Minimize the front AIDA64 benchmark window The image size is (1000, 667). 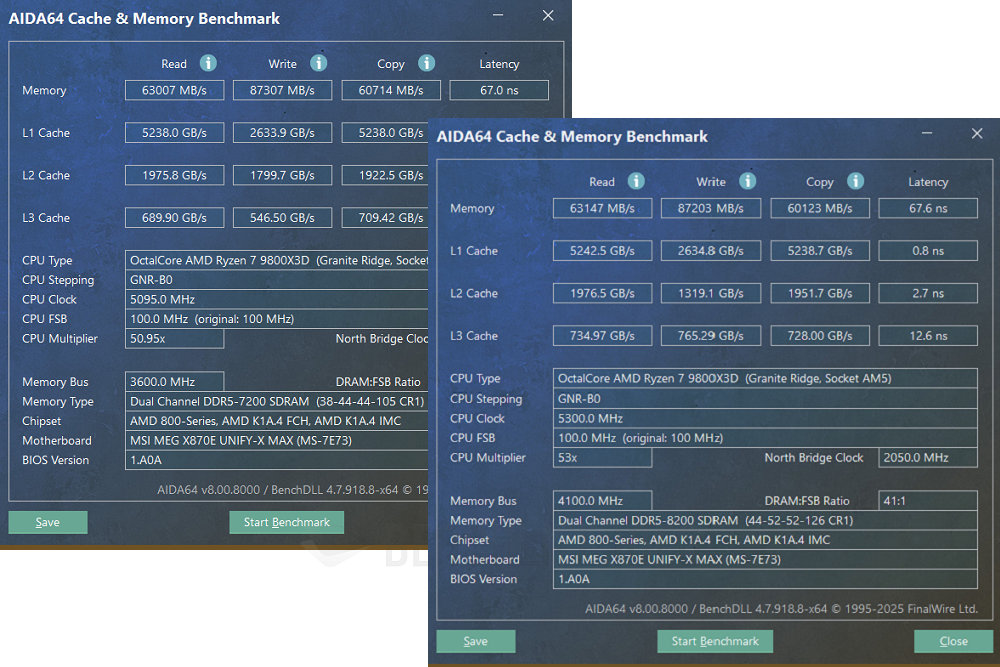[x=927, y=135]
